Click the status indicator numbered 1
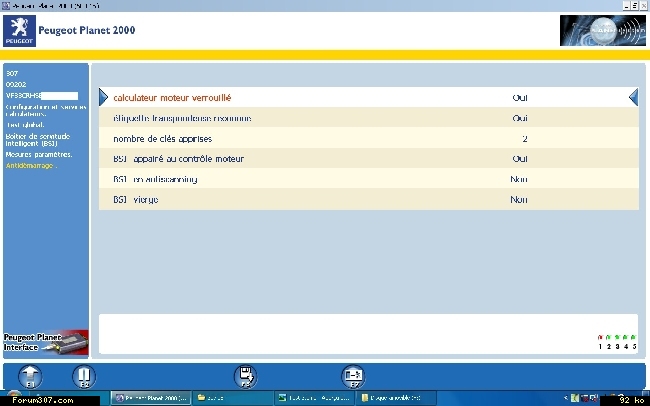The width and height of the screenshot is (650, 406). pyautogui.click(x=600, y=342)
